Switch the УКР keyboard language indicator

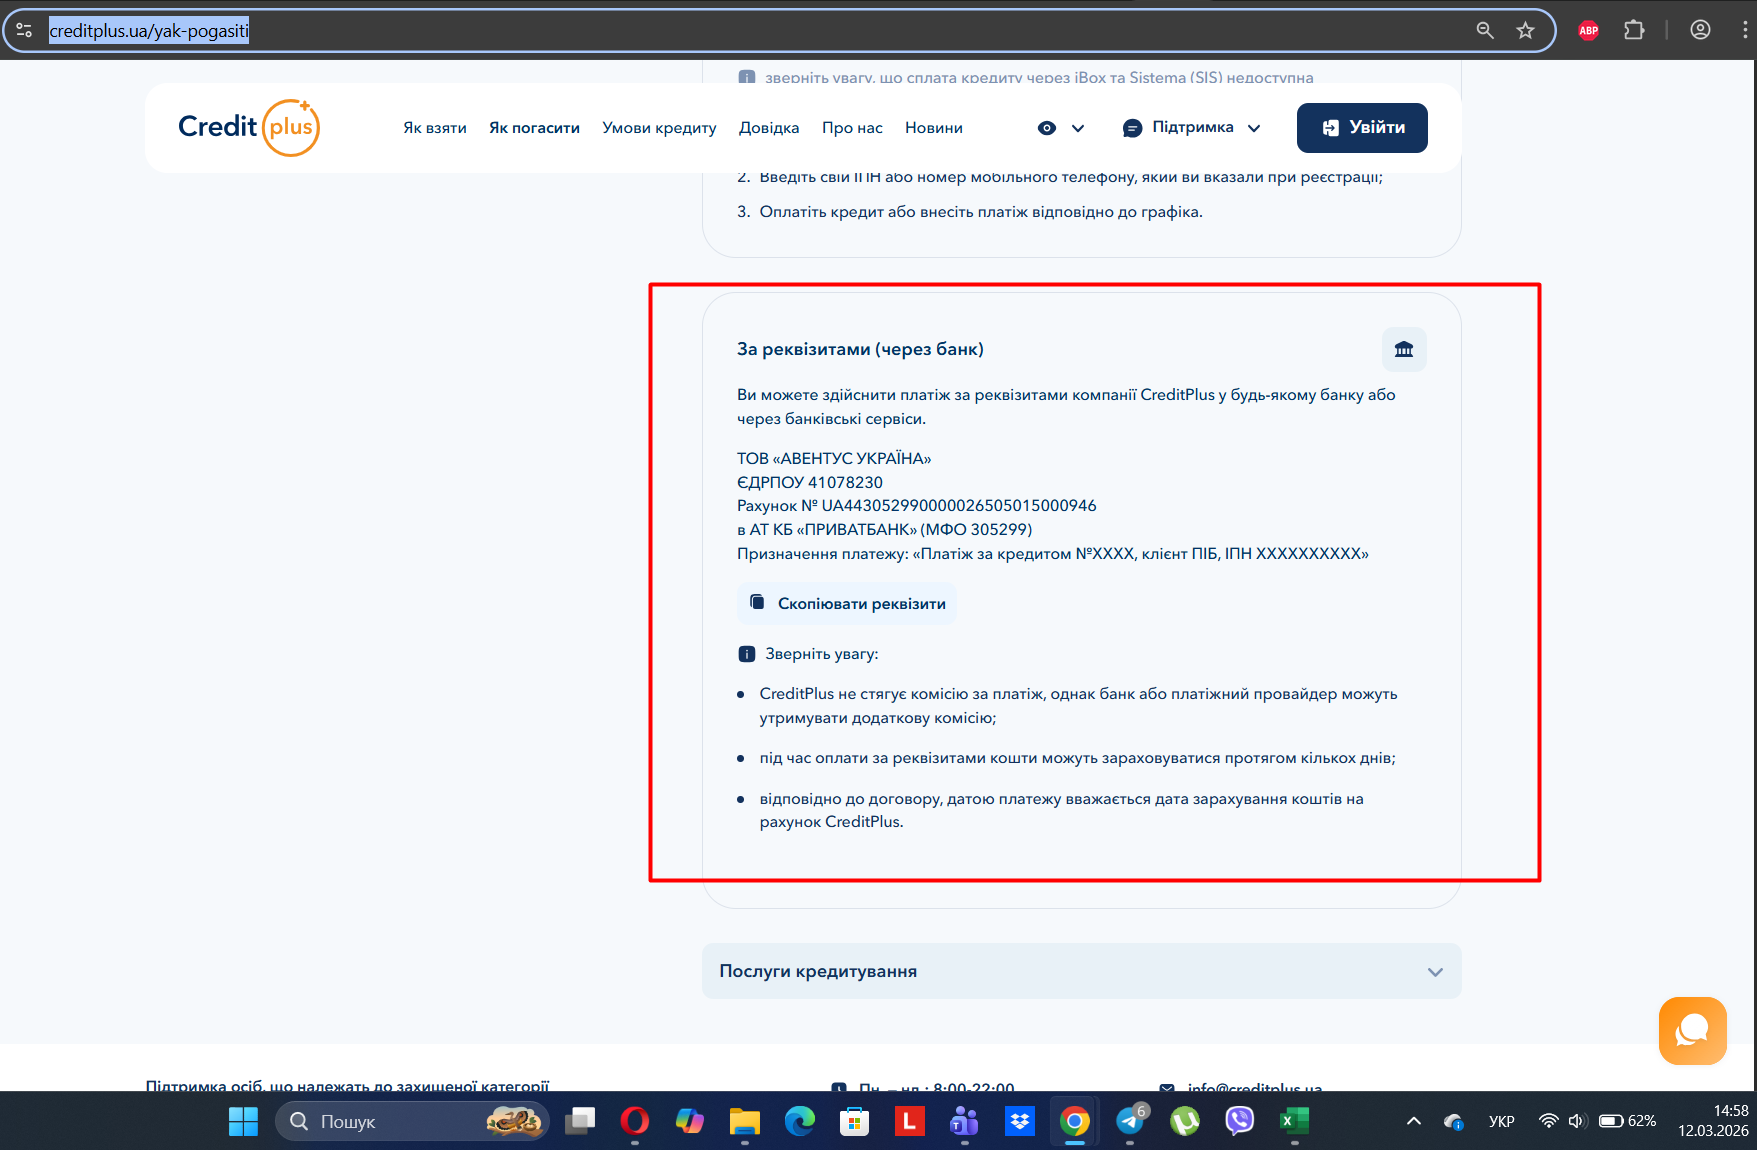pyautogui.click(x=1502, y=1121)
